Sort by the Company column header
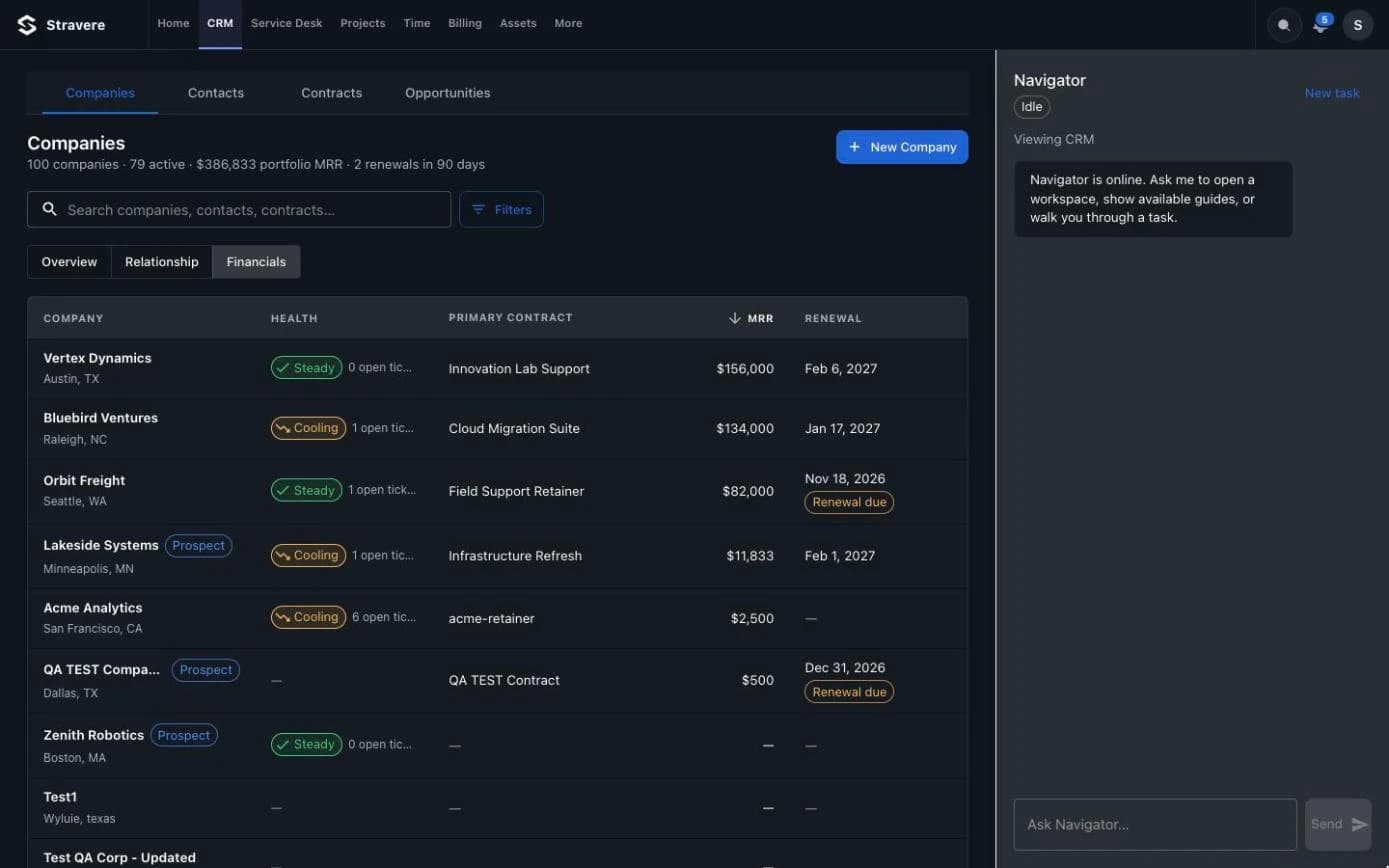The height and width of the screenshot is (868, 1389). [73, 318]
